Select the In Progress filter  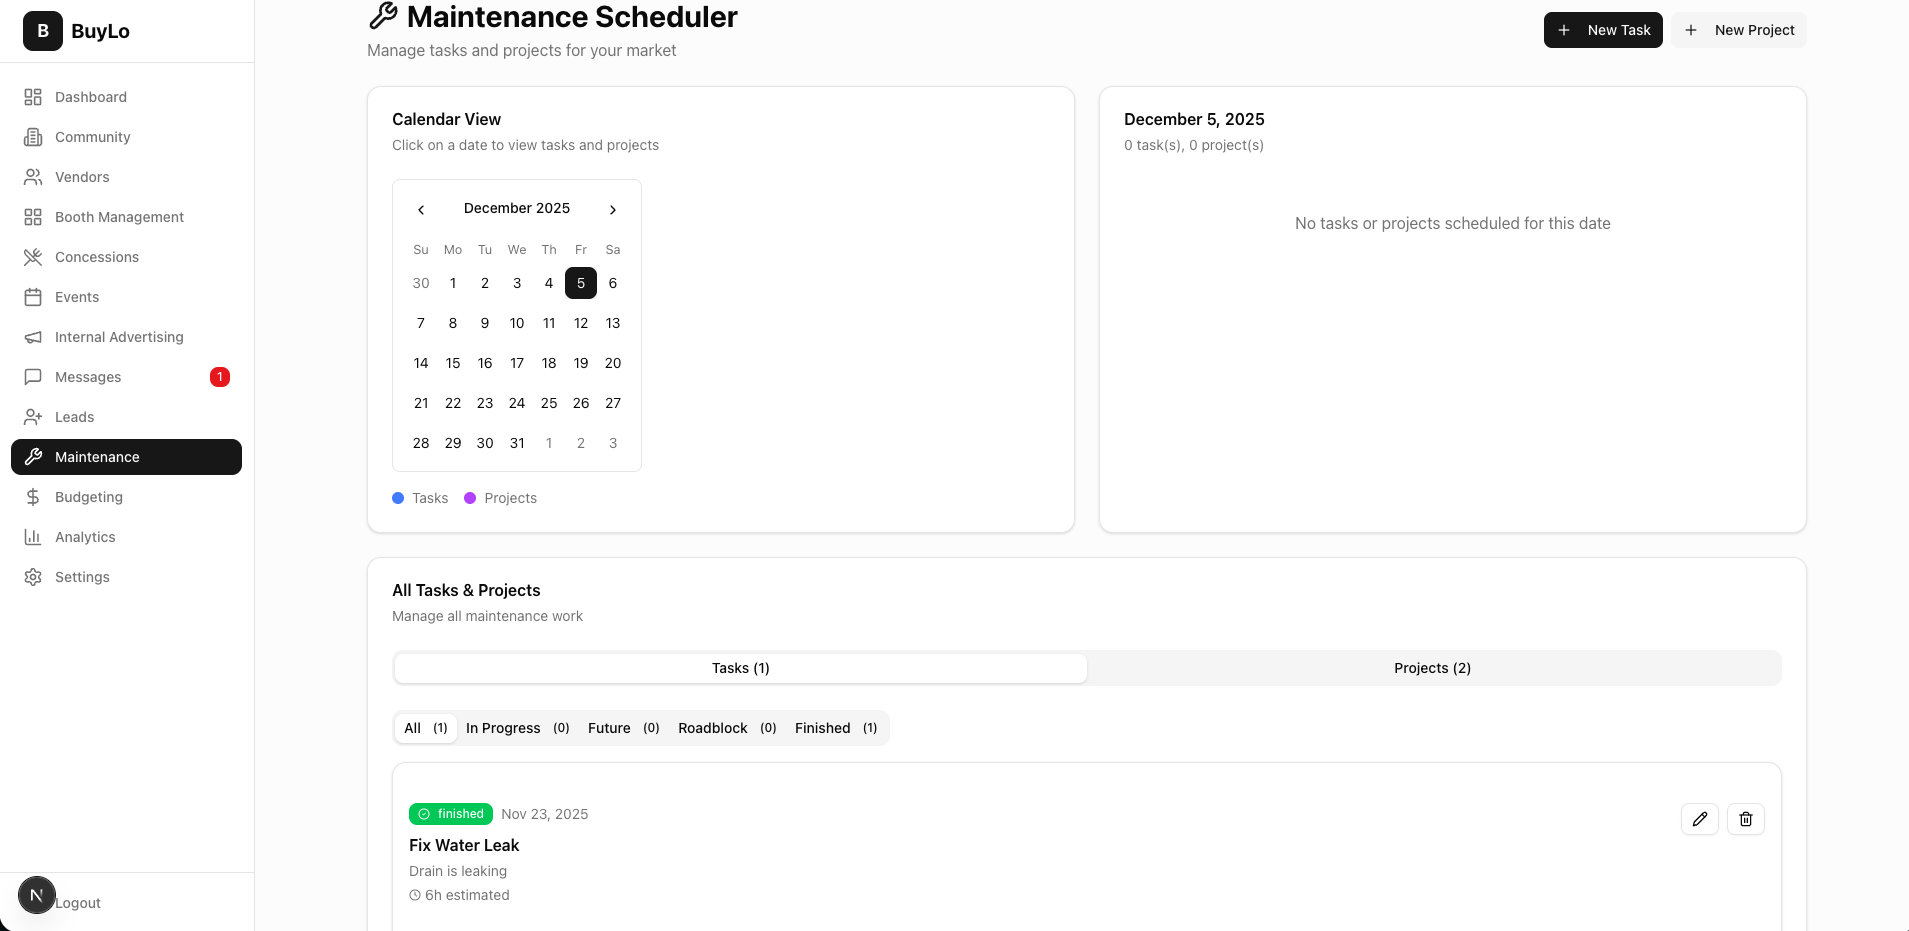tap(517, 728)
